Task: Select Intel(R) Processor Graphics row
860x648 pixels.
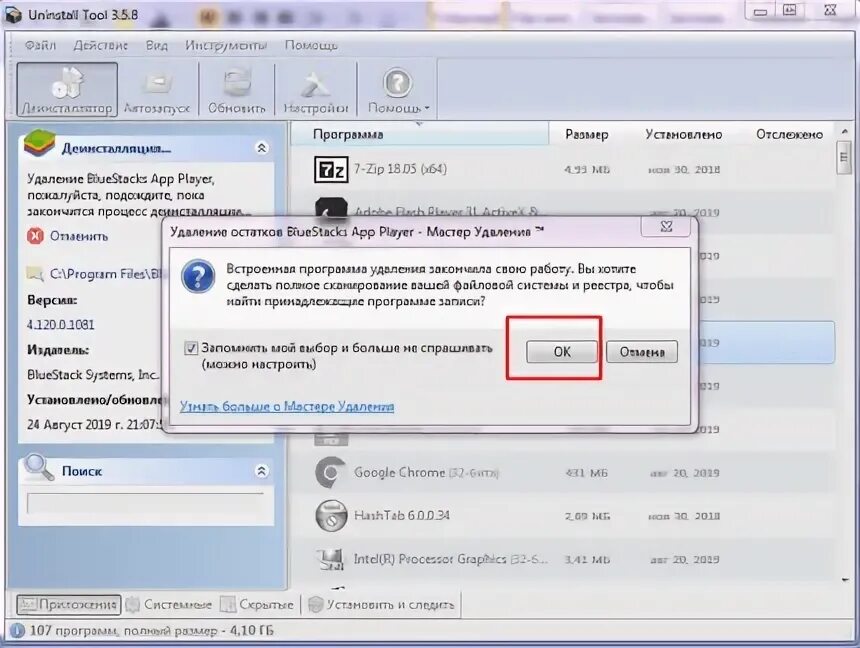Action: 562,559
